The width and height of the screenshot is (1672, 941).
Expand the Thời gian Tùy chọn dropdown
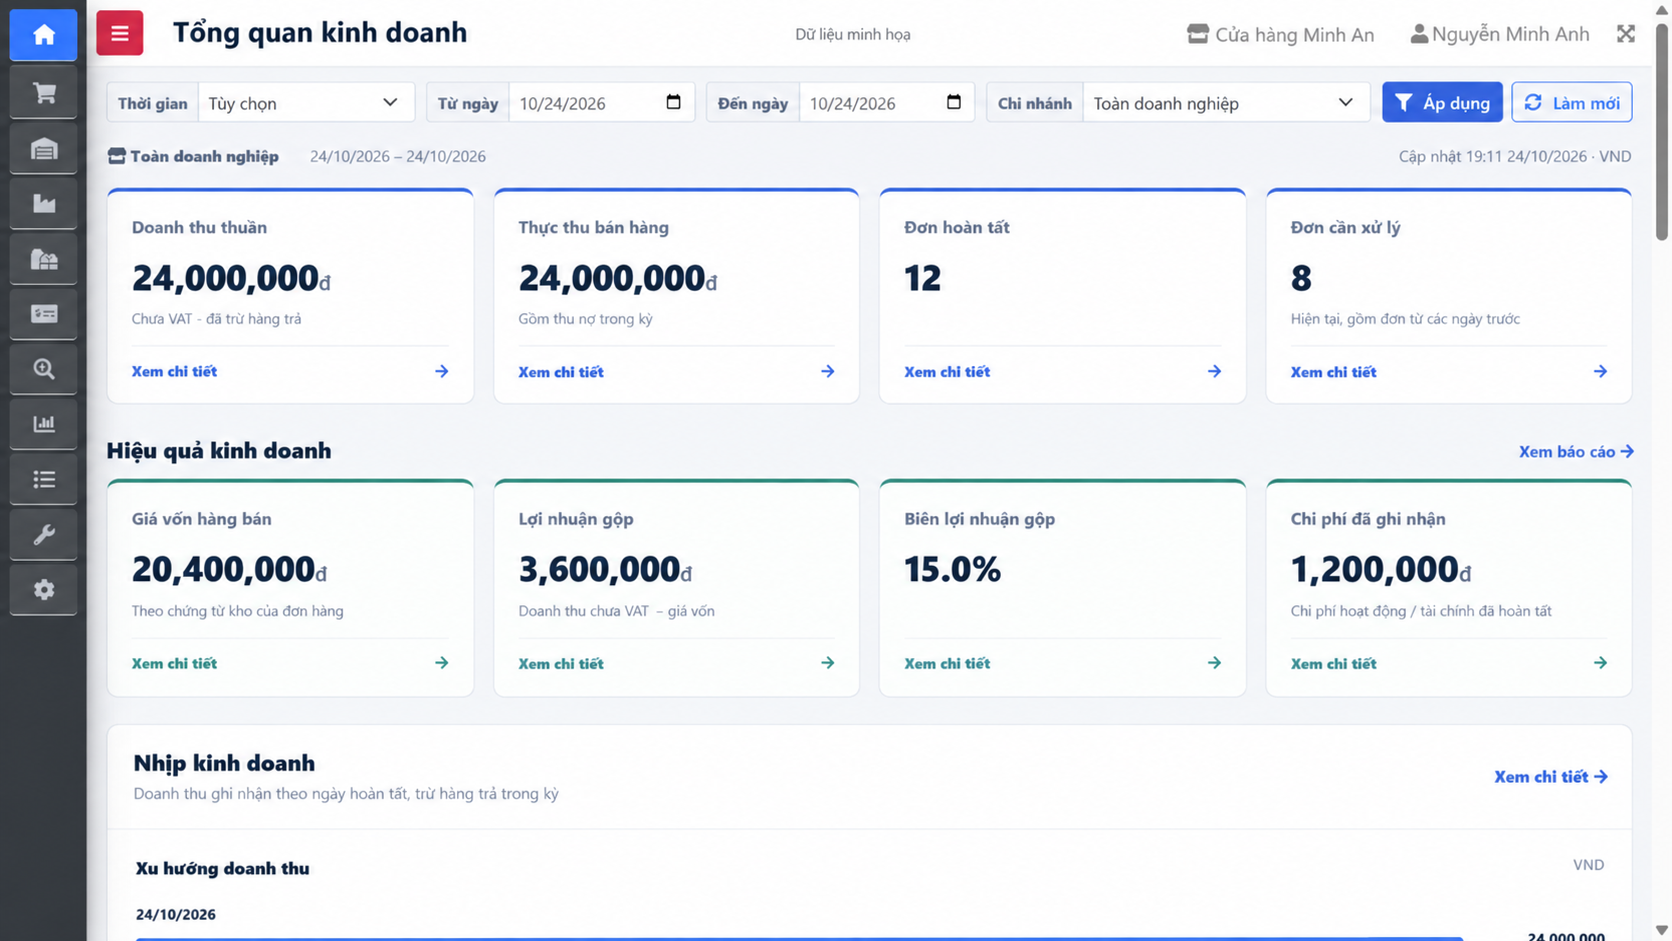(306, 103)
